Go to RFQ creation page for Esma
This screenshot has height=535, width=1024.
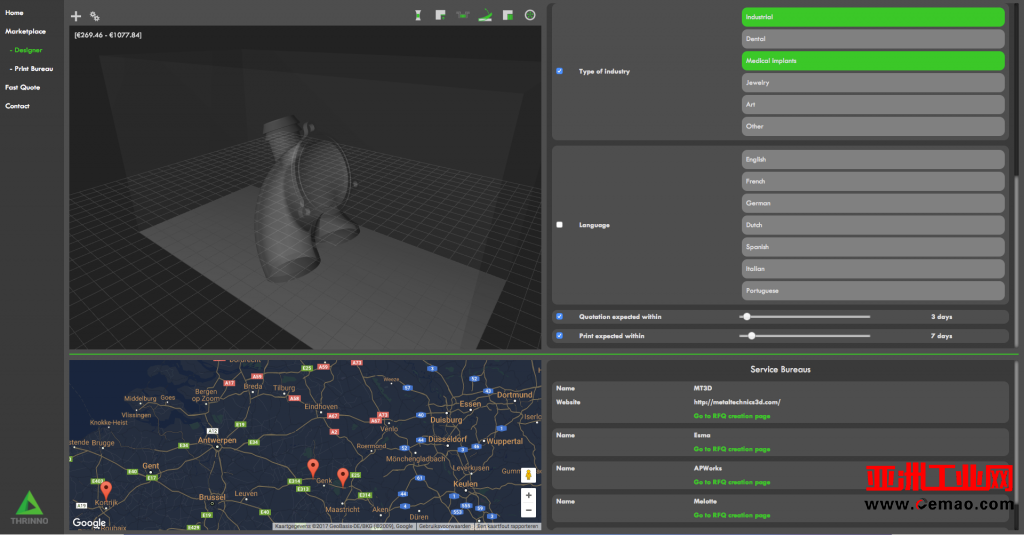tap(731, 449)
